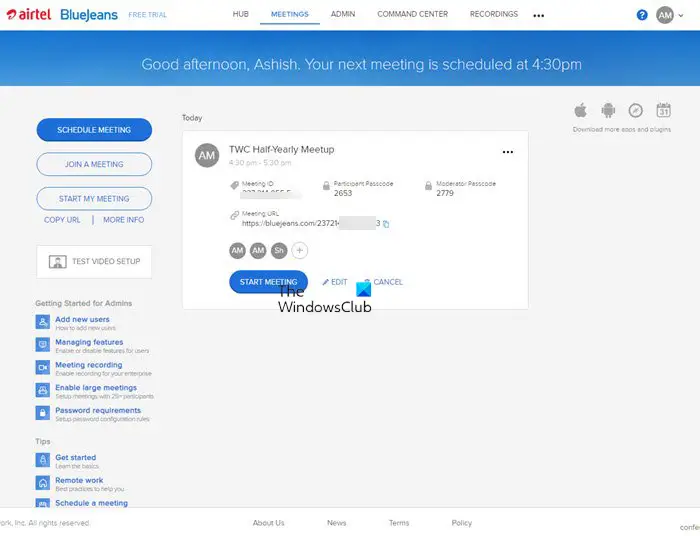
Task: Open the AM account avatar menu
Action: tap(665, 15)
